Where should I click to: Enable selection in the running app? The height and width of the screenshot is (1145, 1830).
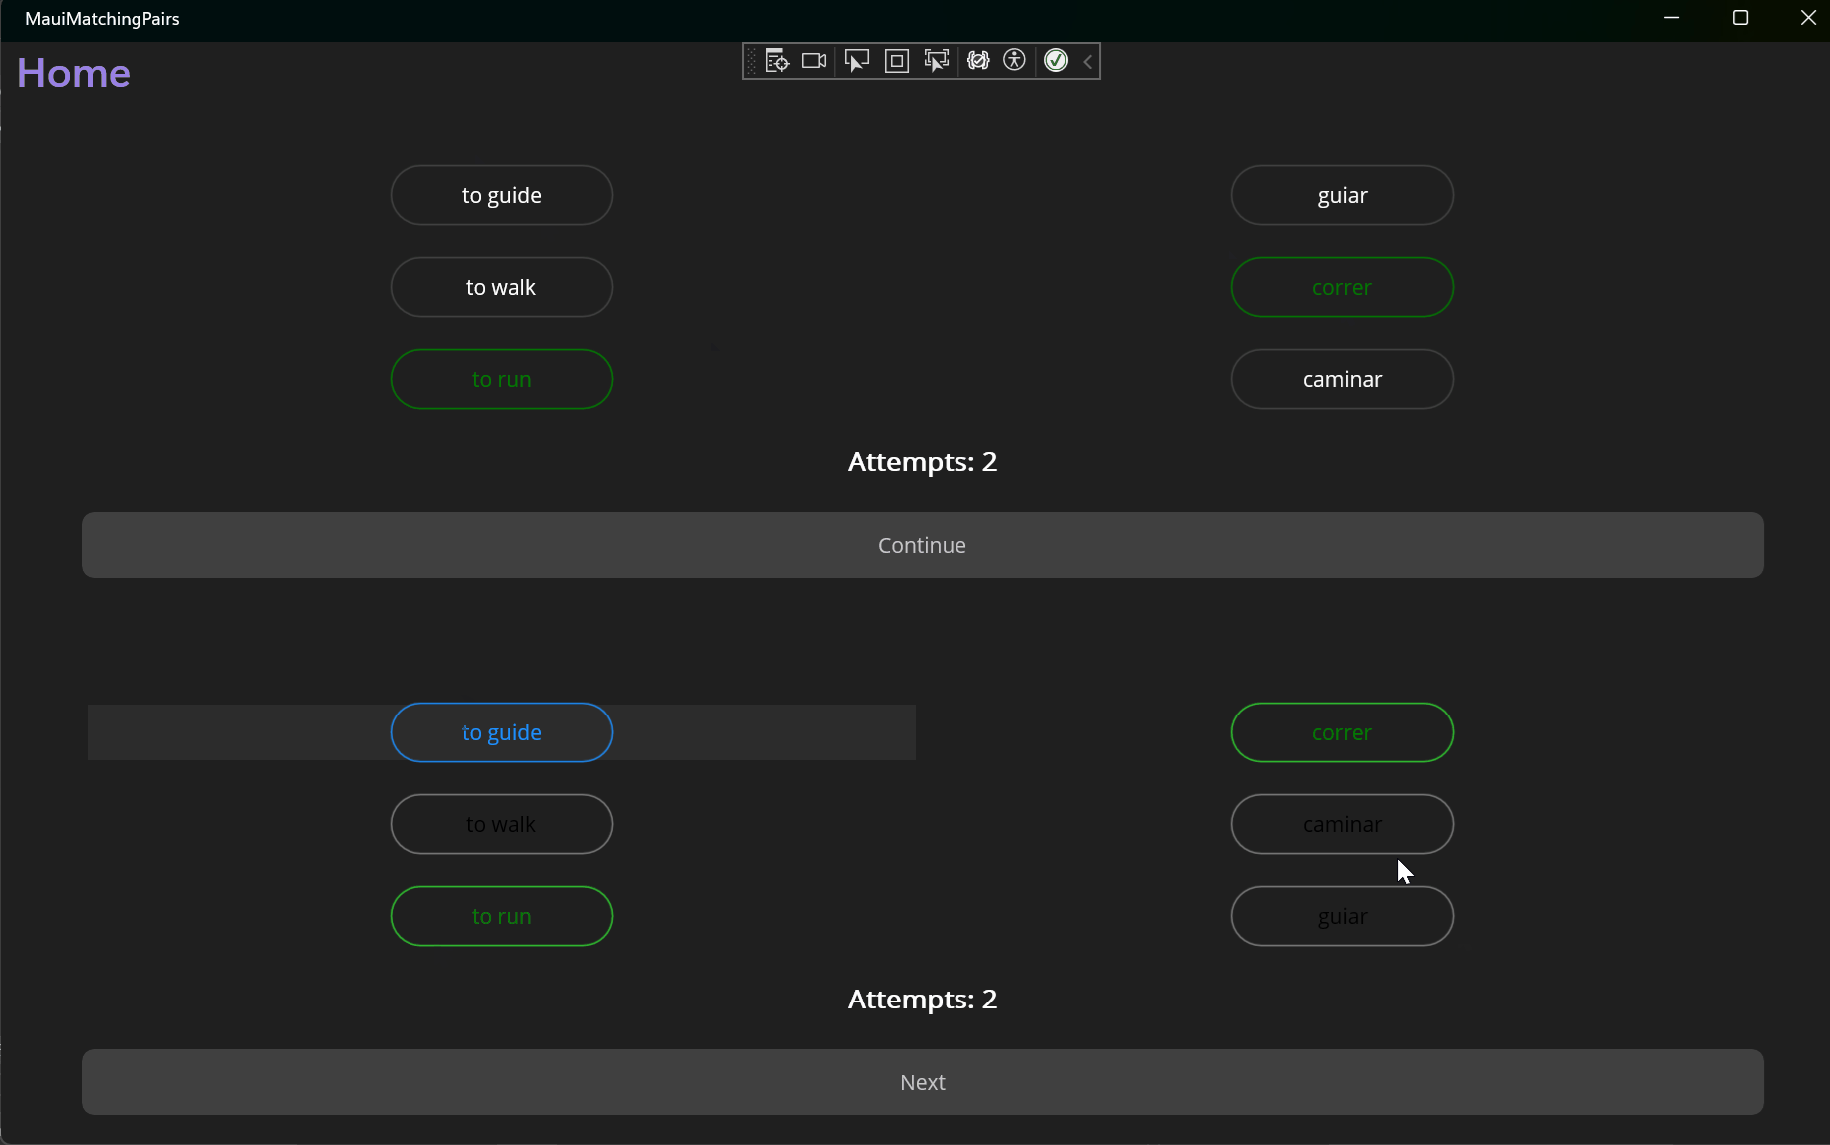pos(857,60)
